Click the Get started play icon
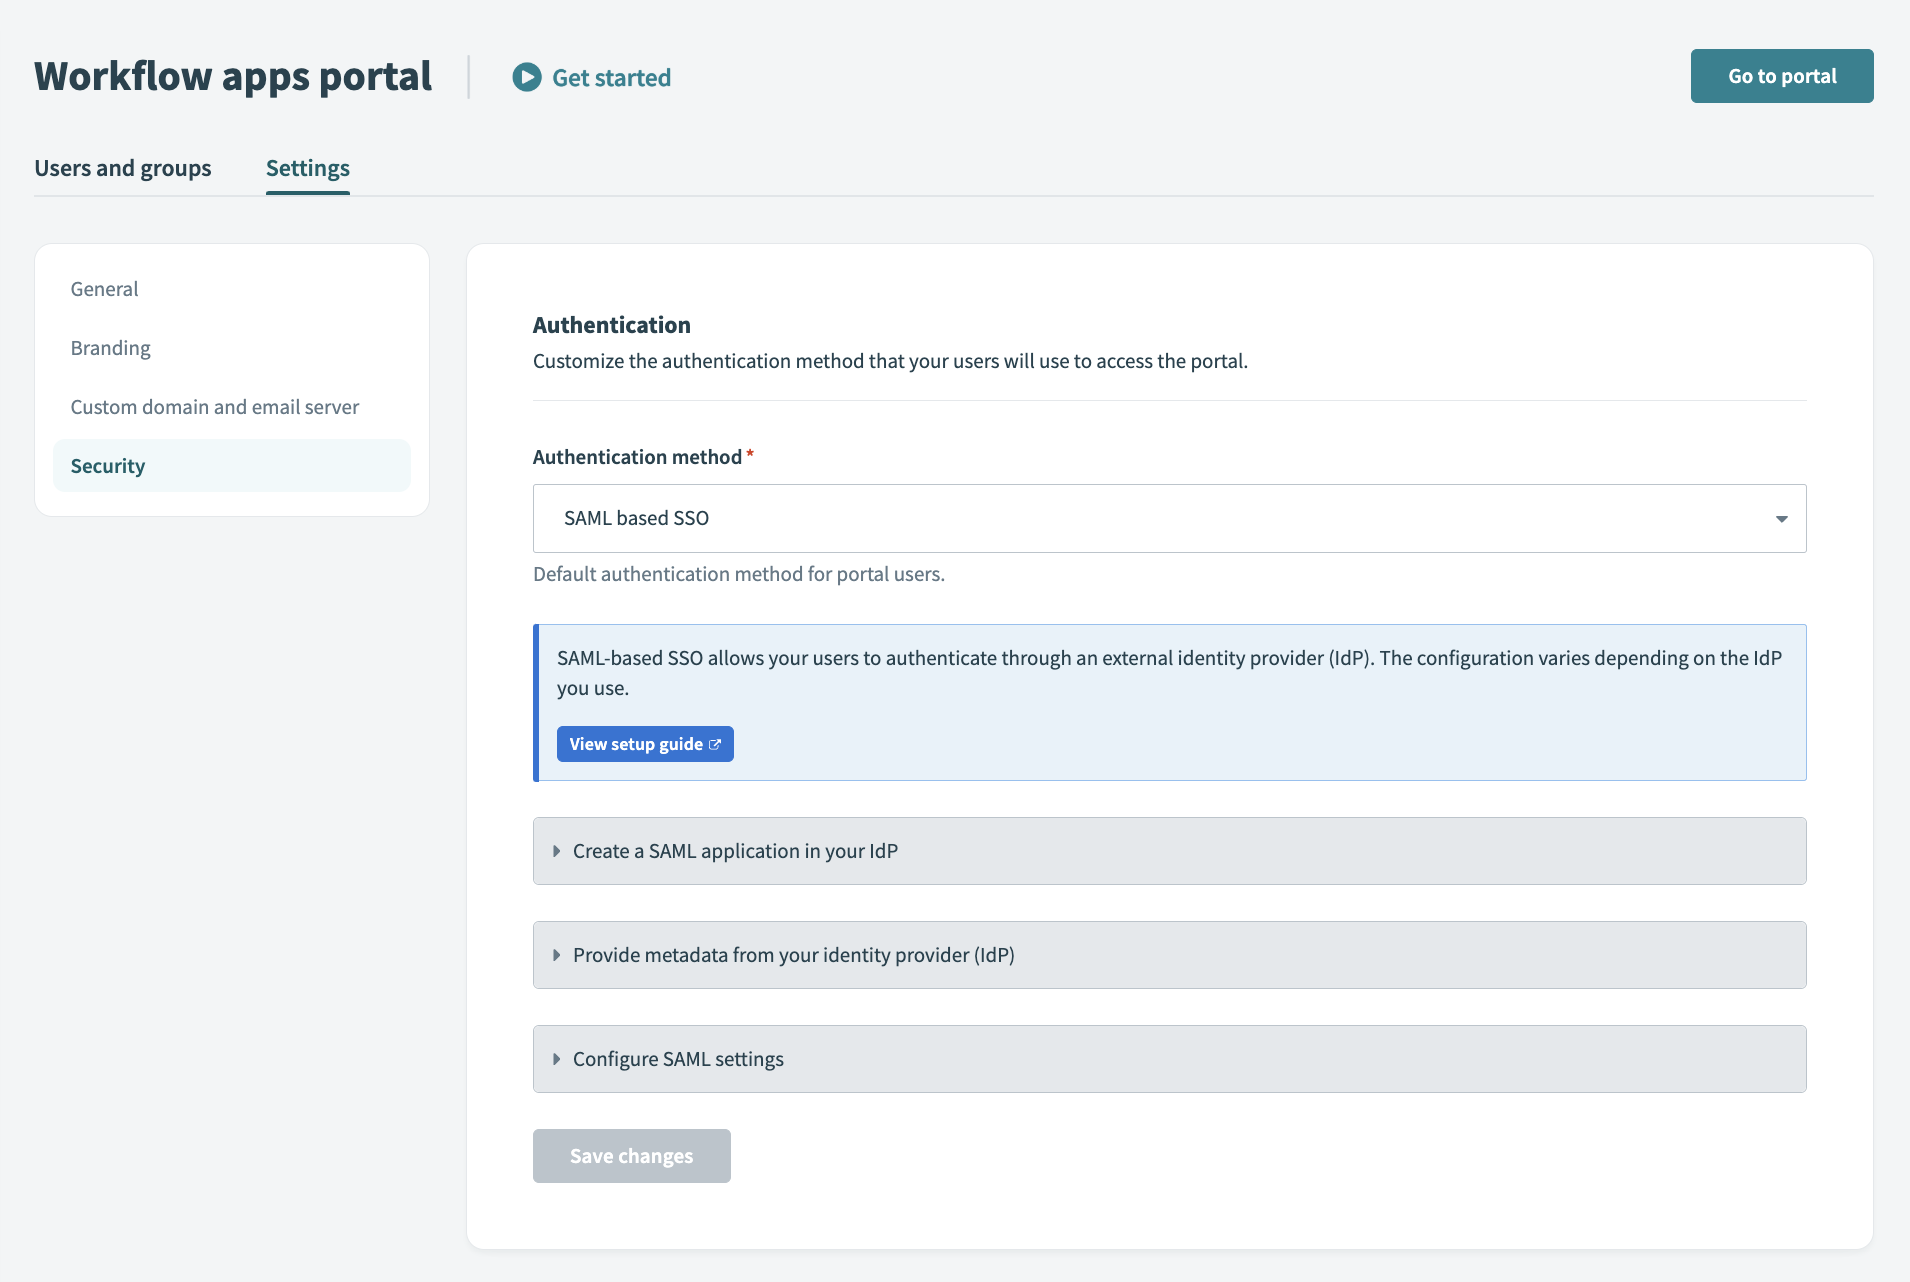The height and width of the screenshot is (1282, 1910). pos(527,77)
